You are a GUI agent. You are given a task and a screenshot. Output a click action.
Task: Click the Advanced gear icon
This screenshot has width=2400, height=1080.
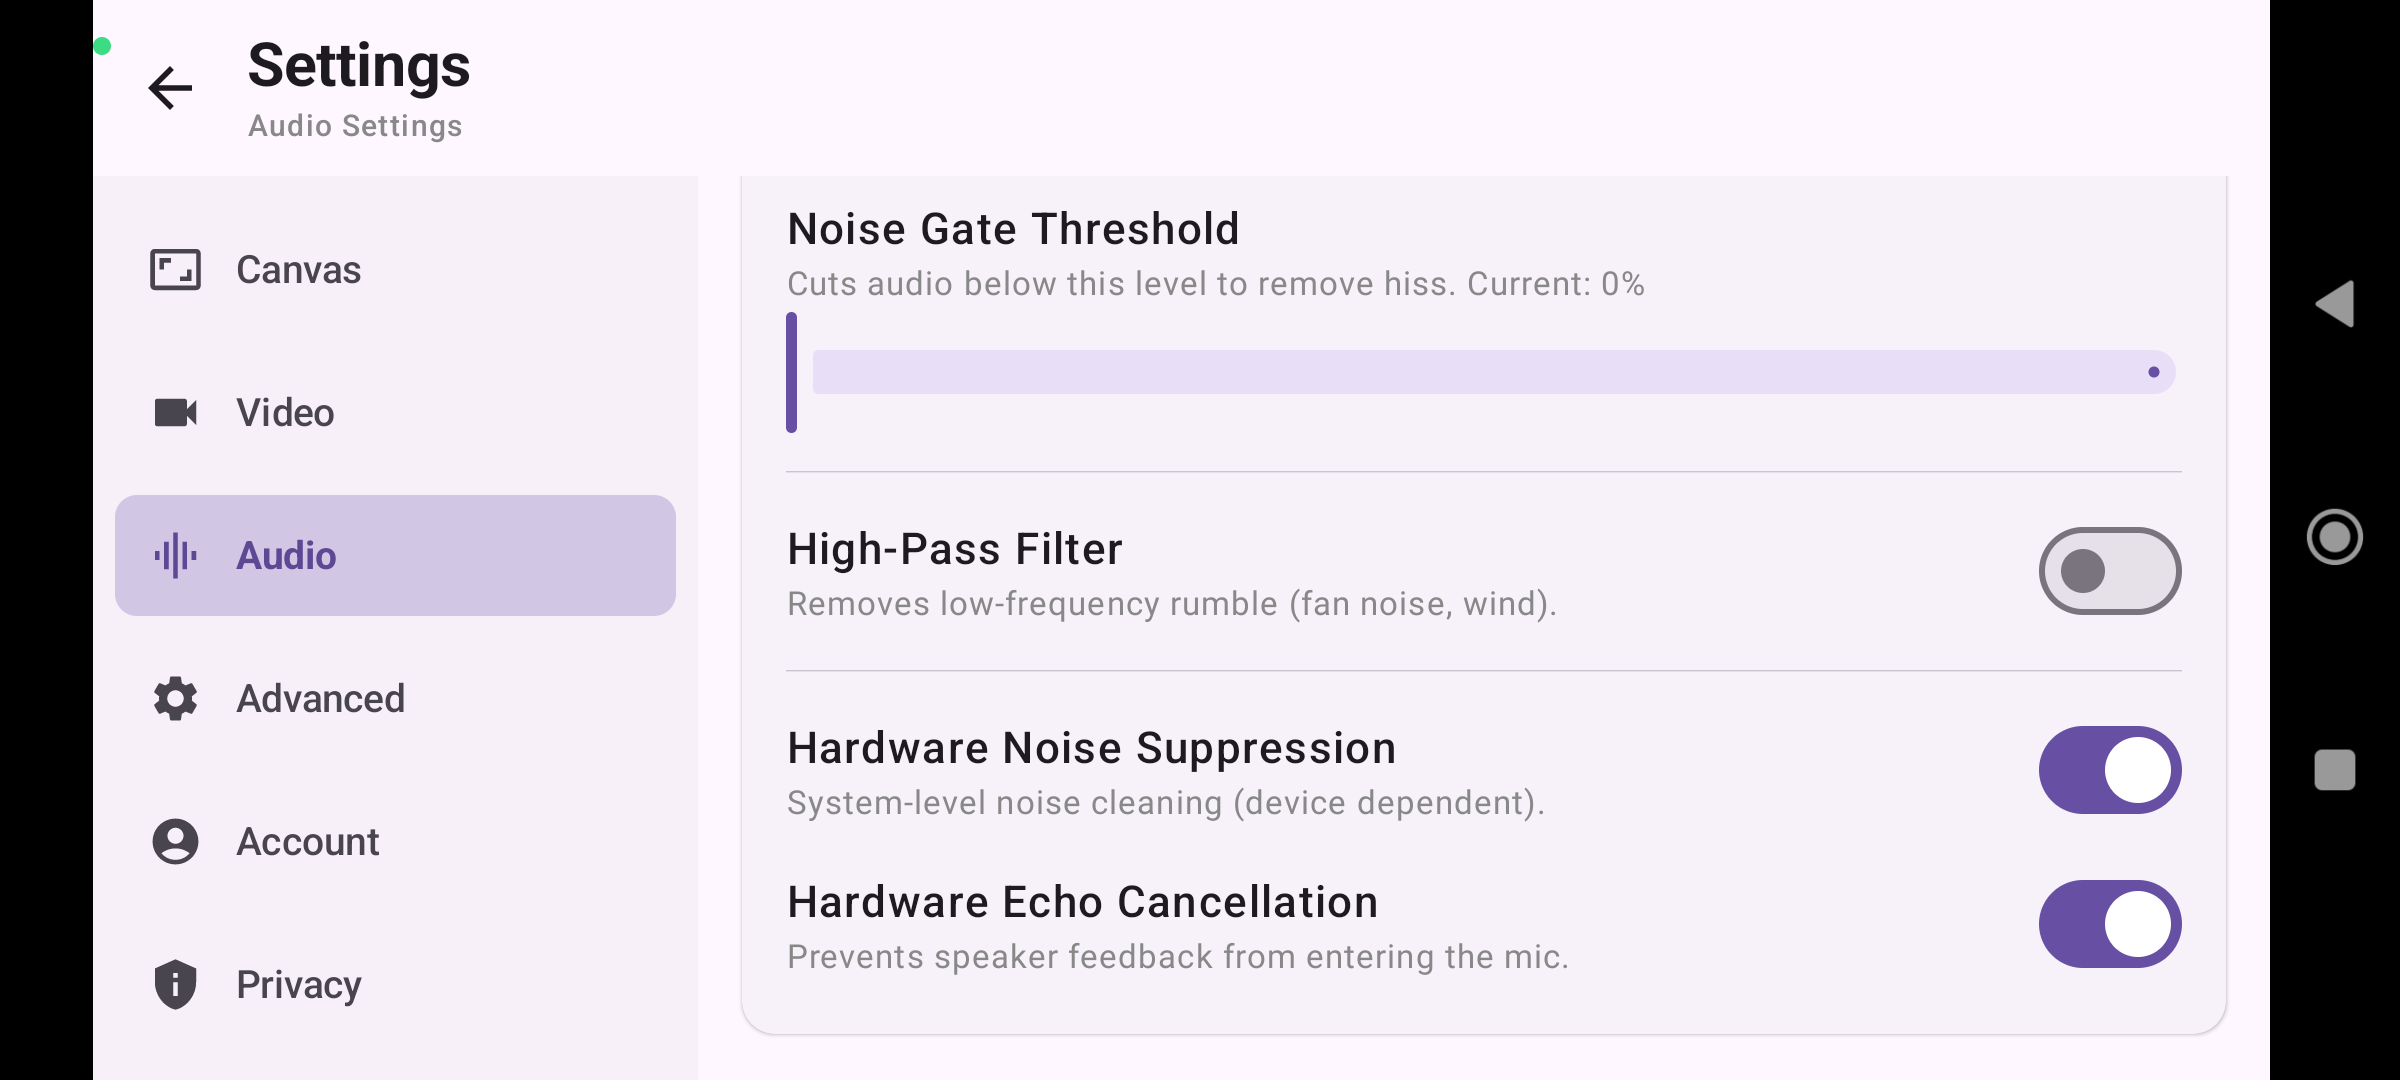click(175, 698)
